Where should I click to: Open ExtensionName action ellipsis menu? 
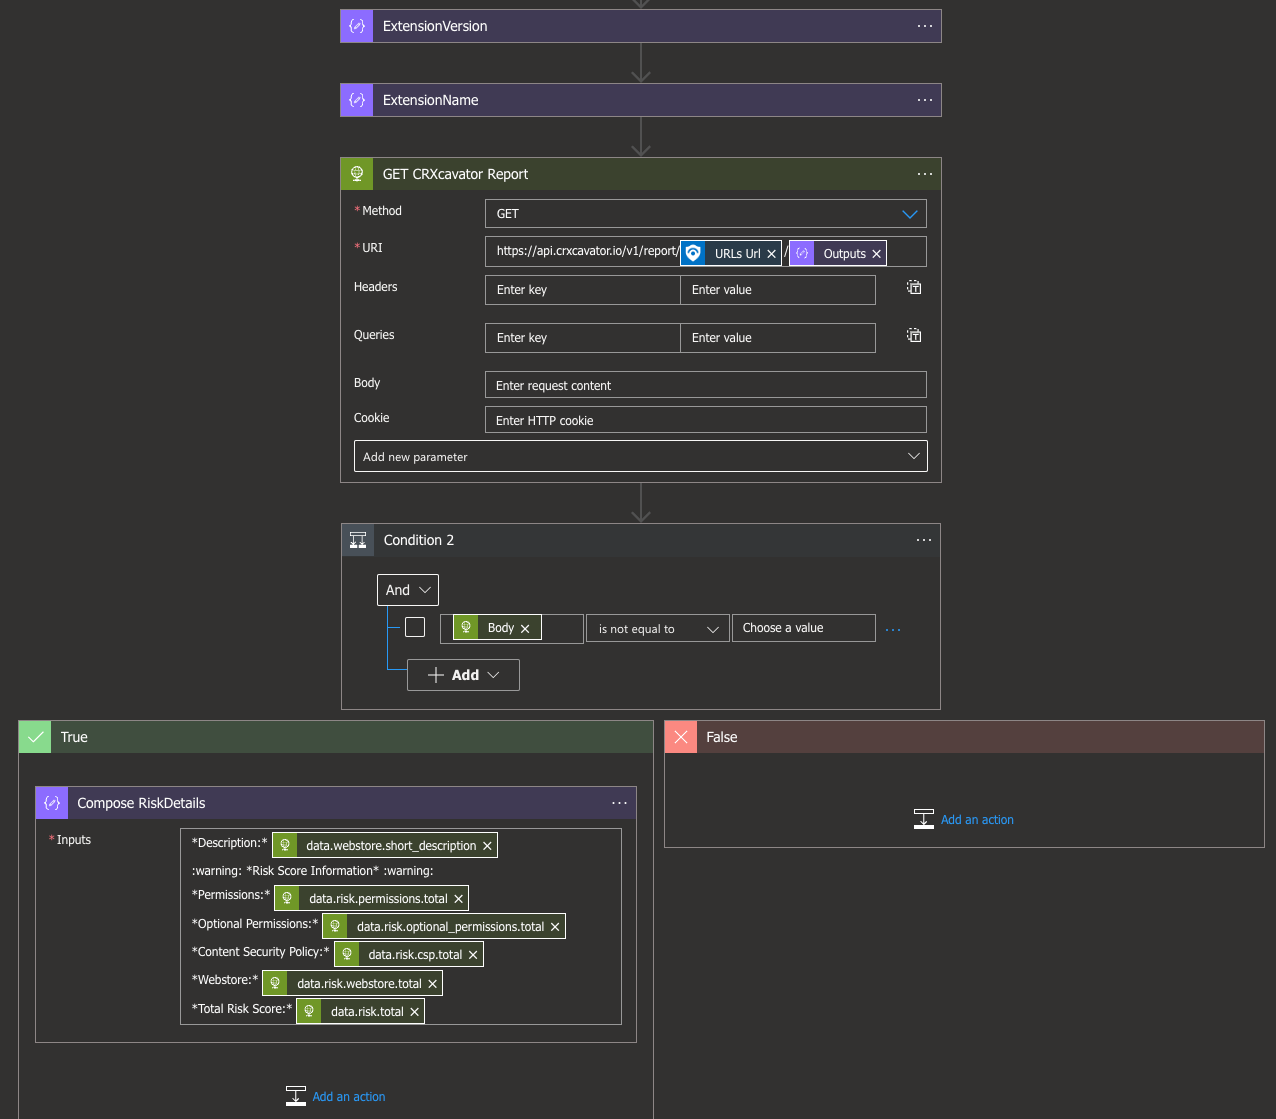pyautogui.click(x=924, y=100)
